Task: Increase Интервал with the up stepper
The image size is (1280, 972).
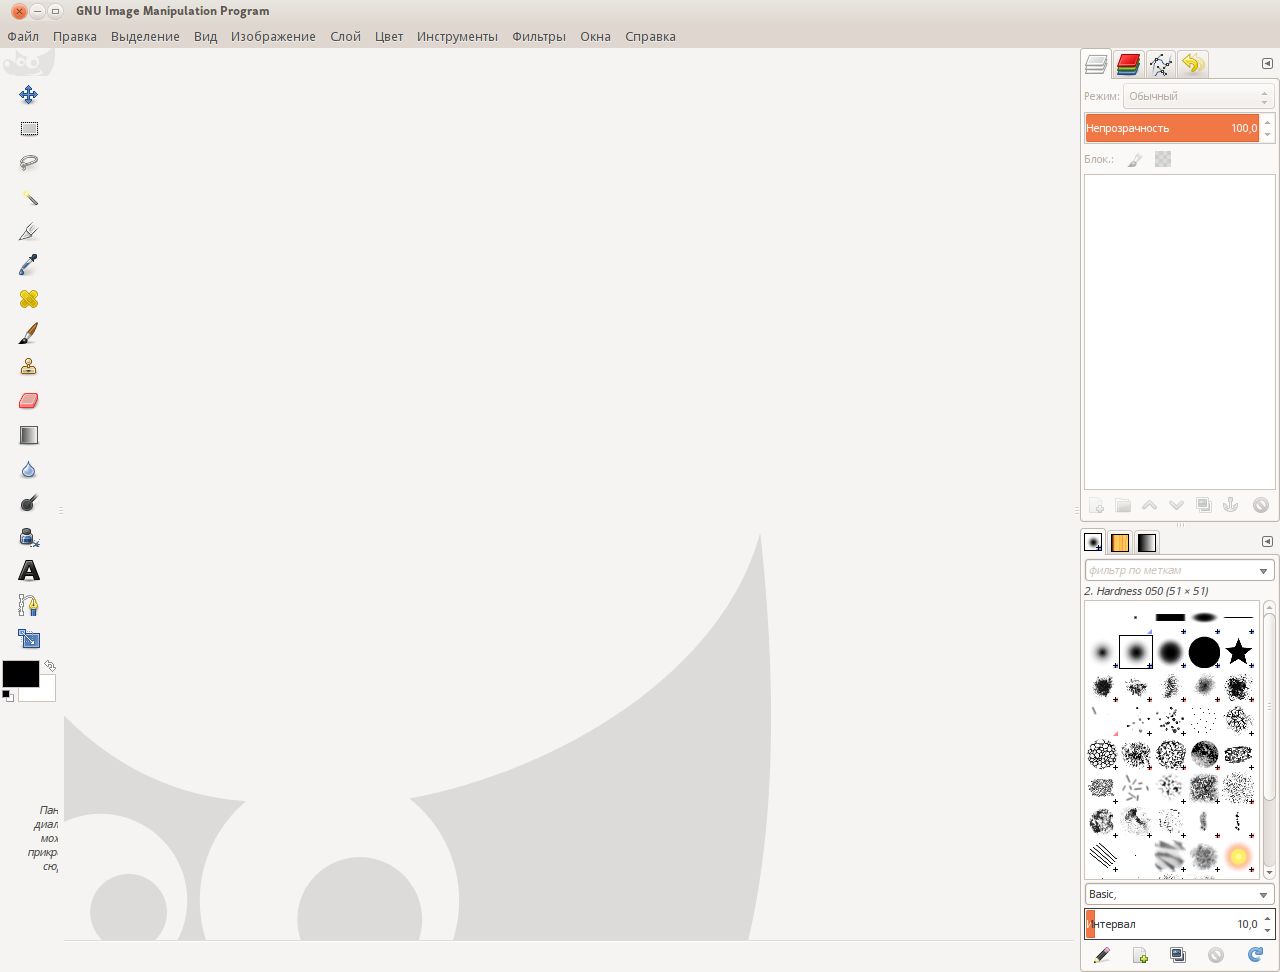Action: 1268,917
